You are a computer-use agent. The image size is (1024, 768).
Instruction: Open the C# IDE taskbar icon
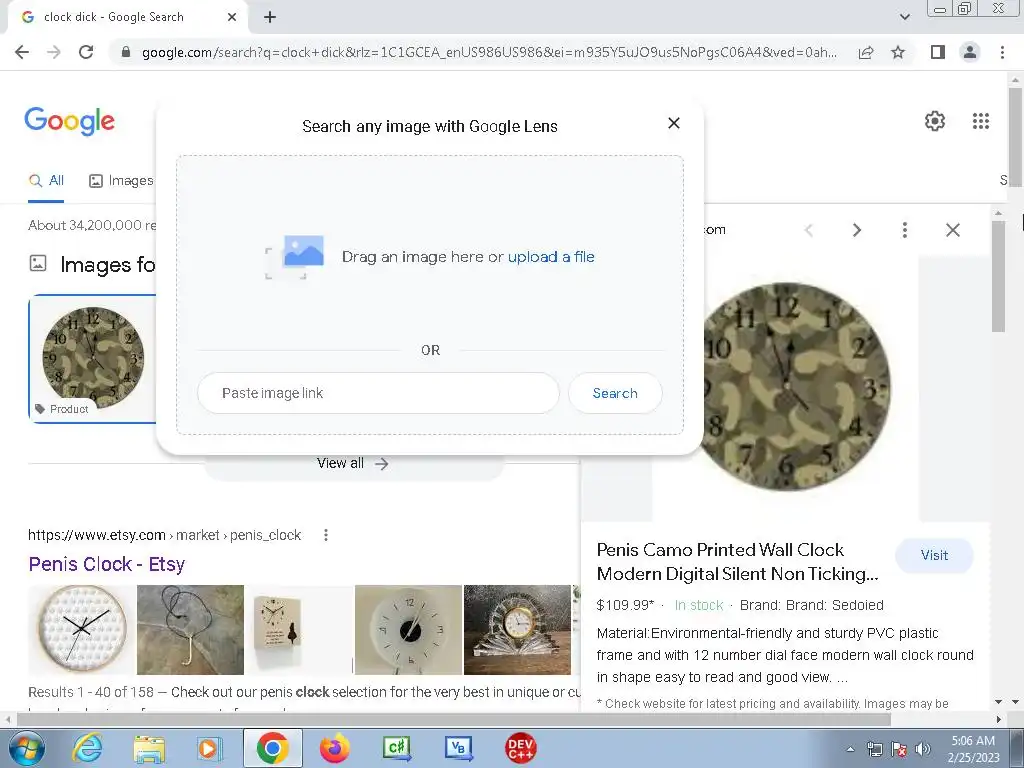click(x=396, y=748)
